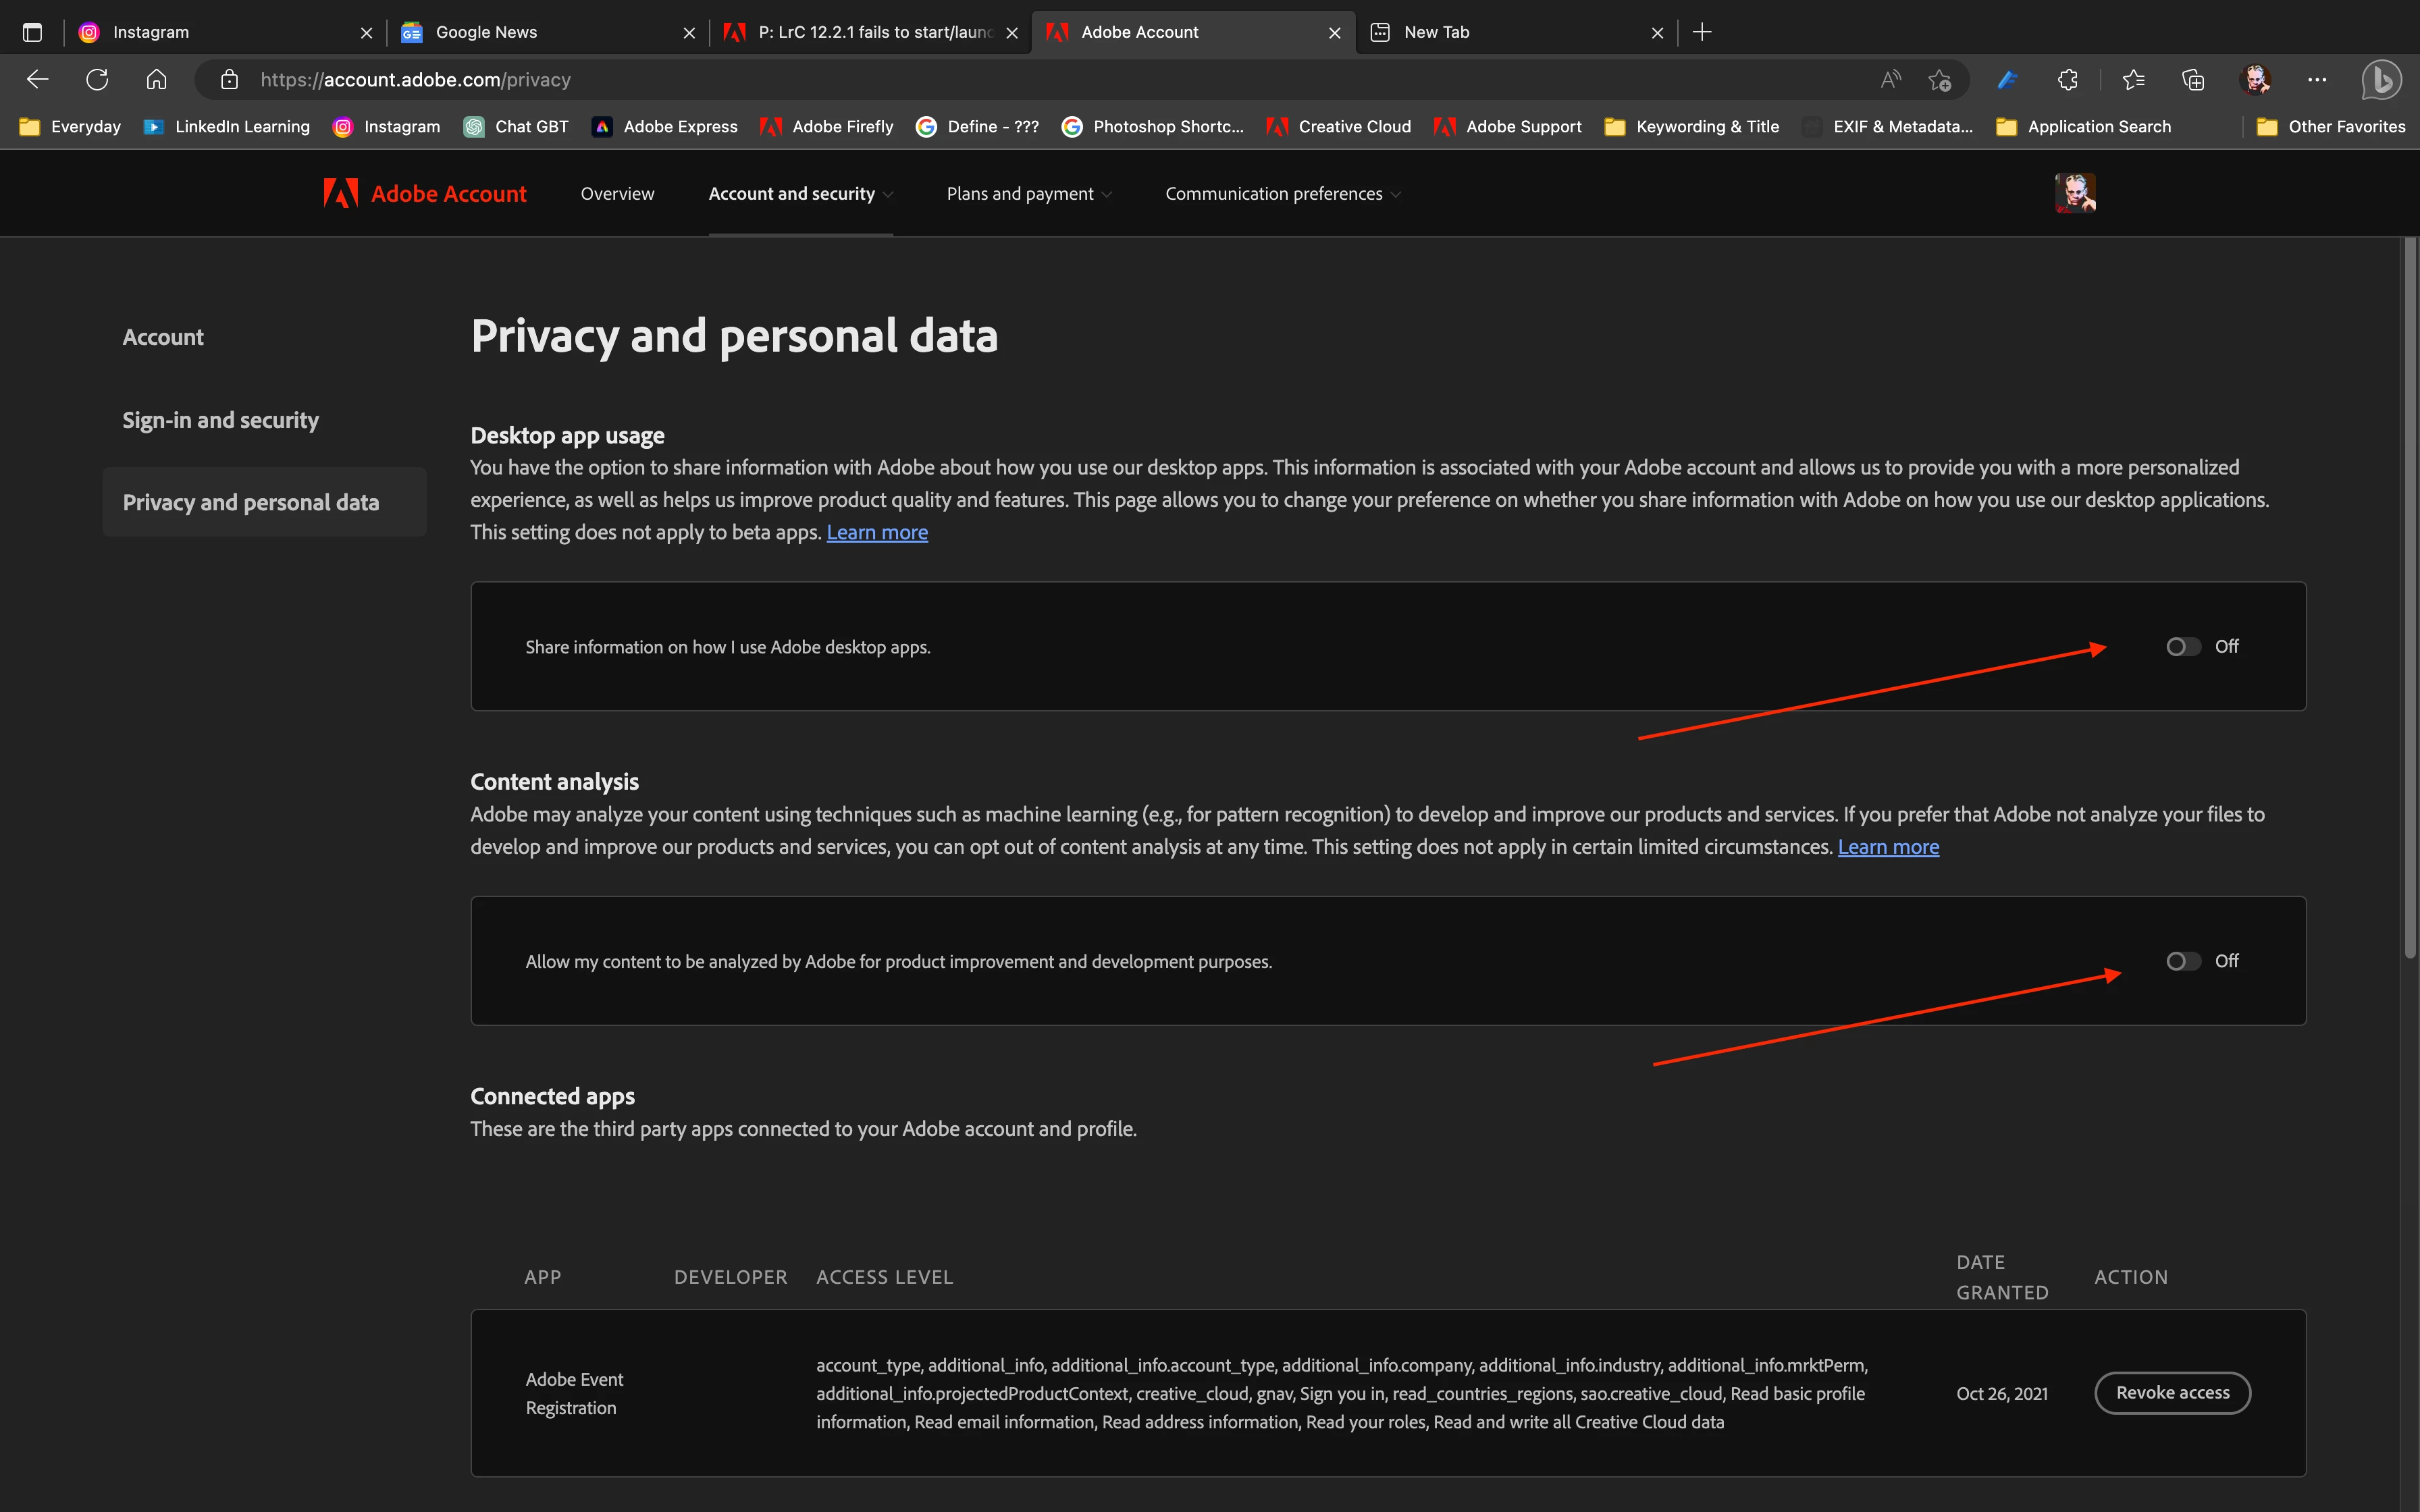This screenshot has width=2420, height=1512.
Task: Add the page to favorites with the star icon
Action: coord(1940,80)
